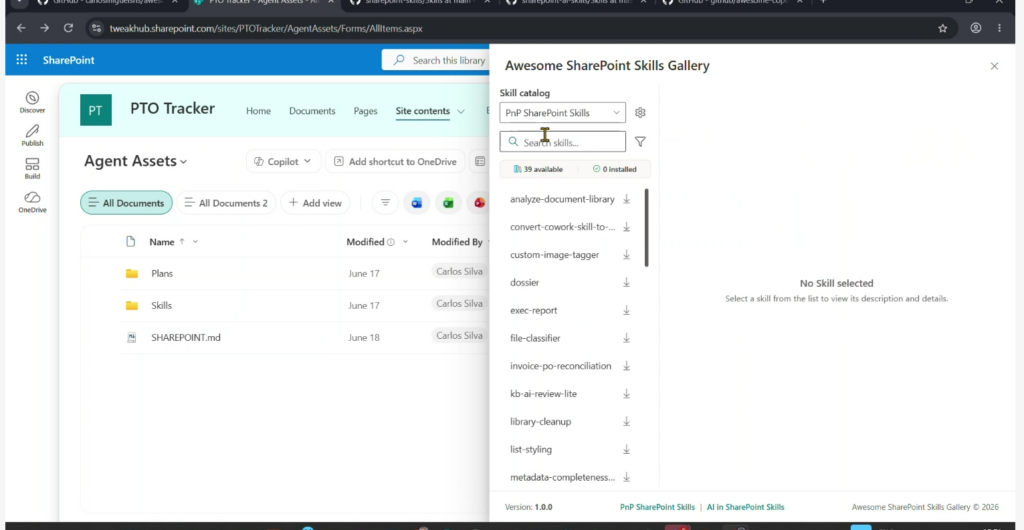This screenshot has width=1024, height=530.
Task: Click Carlos Silva in the Plans row
Action: pyautogui.click(x=459, y=272)
